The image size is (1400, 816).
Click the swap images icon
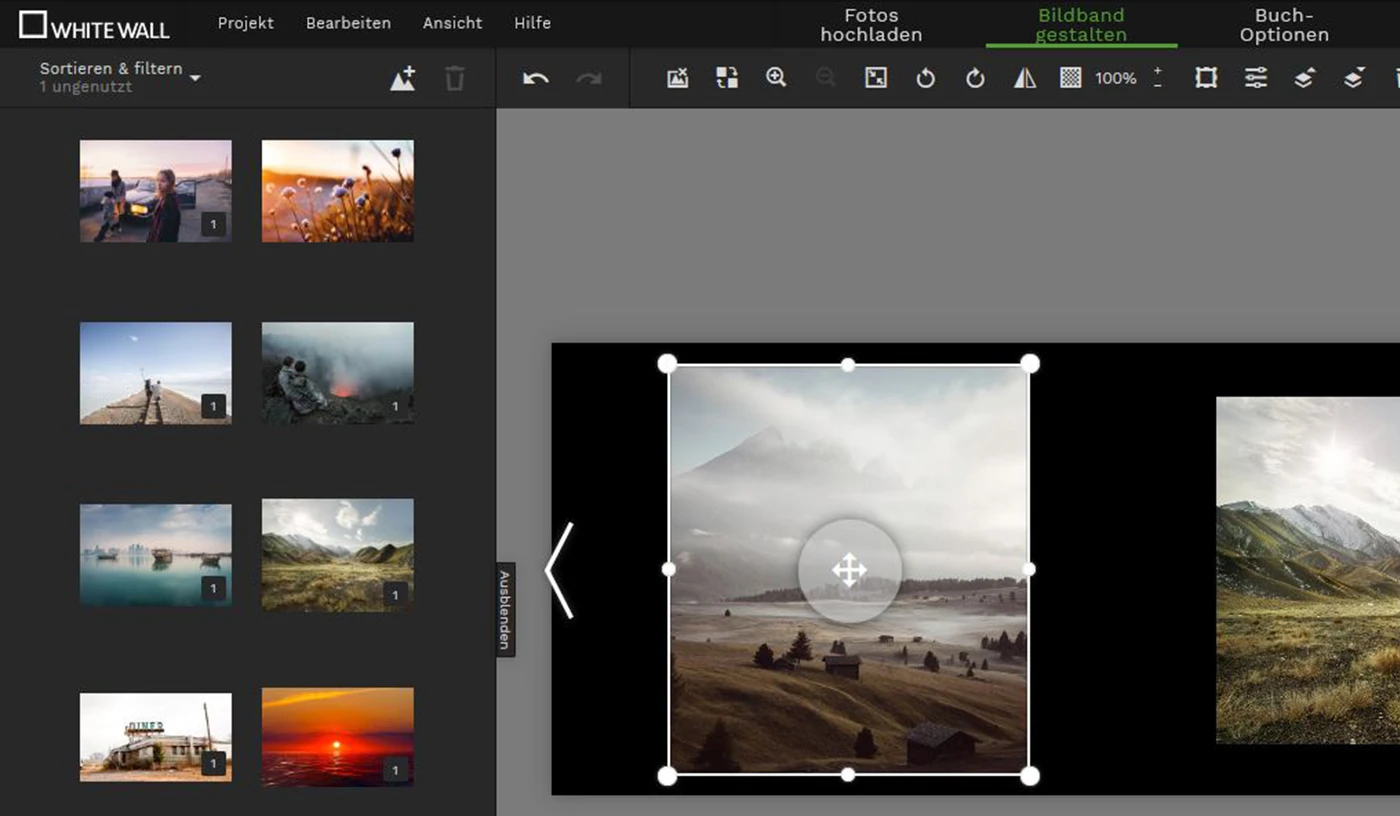point(727,78)
